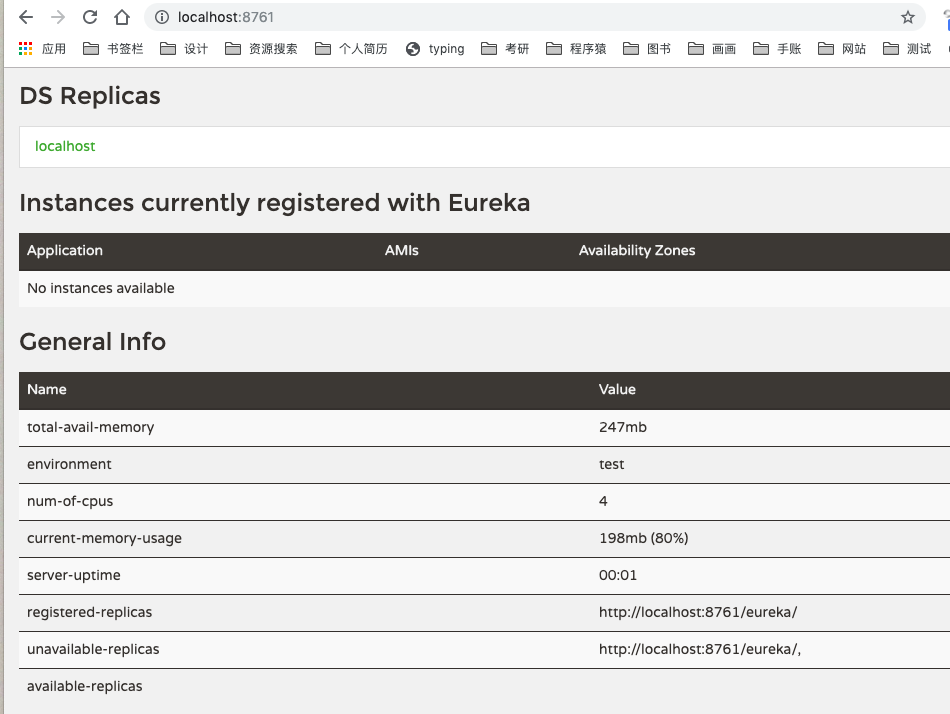The image size is (950, 714).
Task: Bookmark this page with the star icon
Action: click(x=907, y=17)
